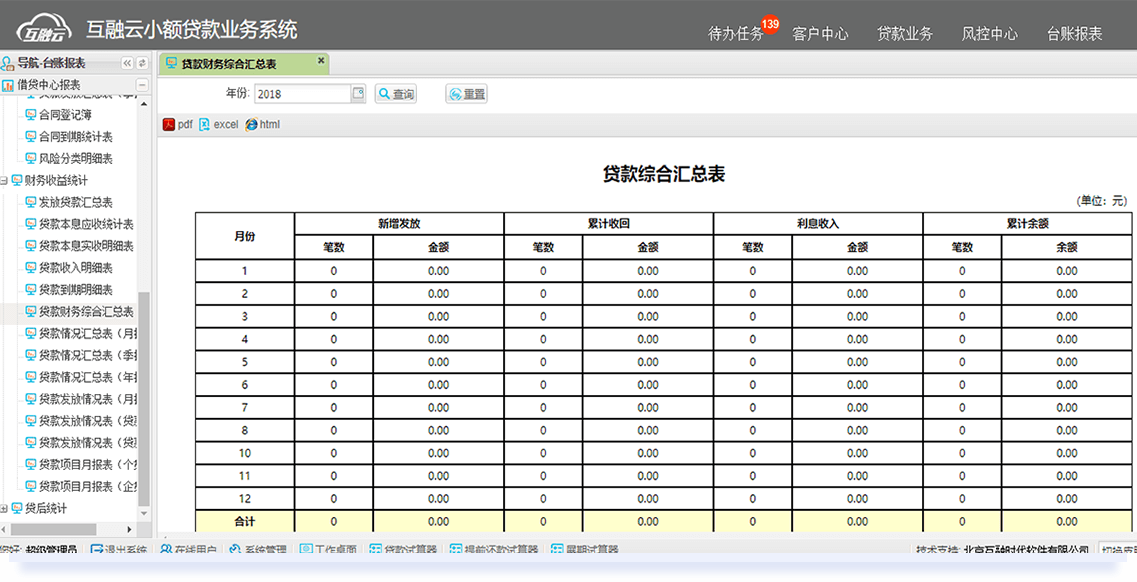Click the month 7 row label
This screenshot has width=1137, height=582.
tap(244, 407)
